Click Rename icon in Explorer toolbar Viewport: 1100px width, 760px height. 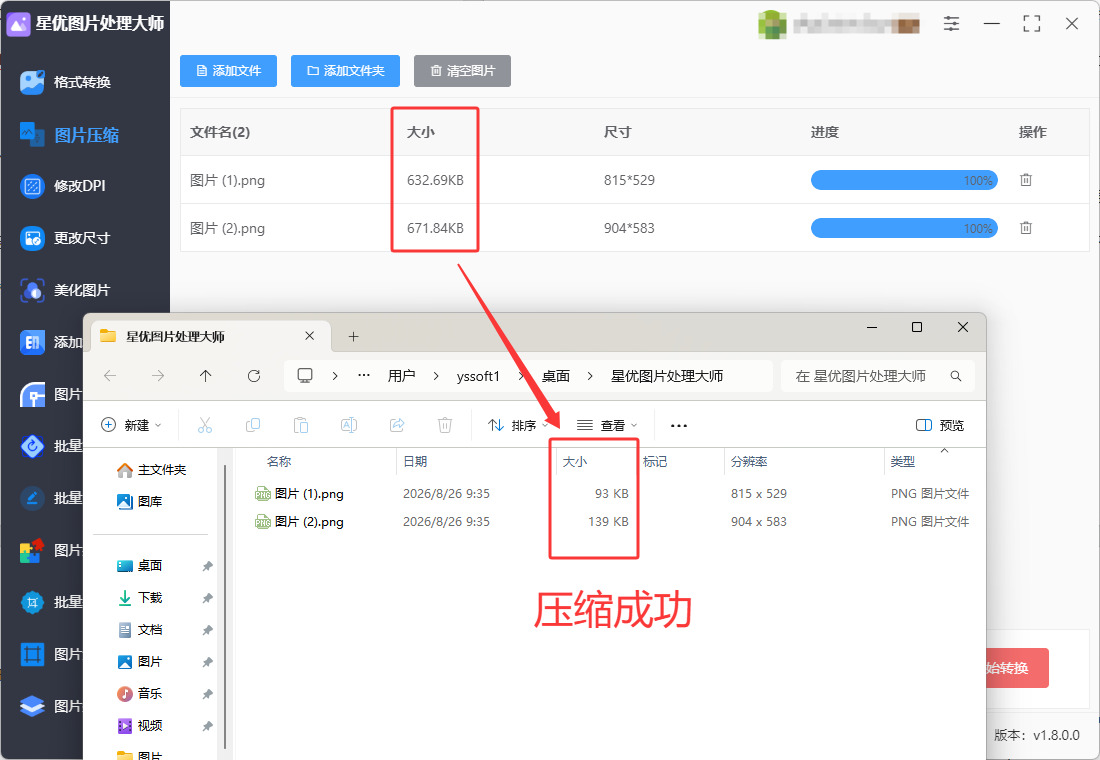pyautogui.click(x=349, y=425)
